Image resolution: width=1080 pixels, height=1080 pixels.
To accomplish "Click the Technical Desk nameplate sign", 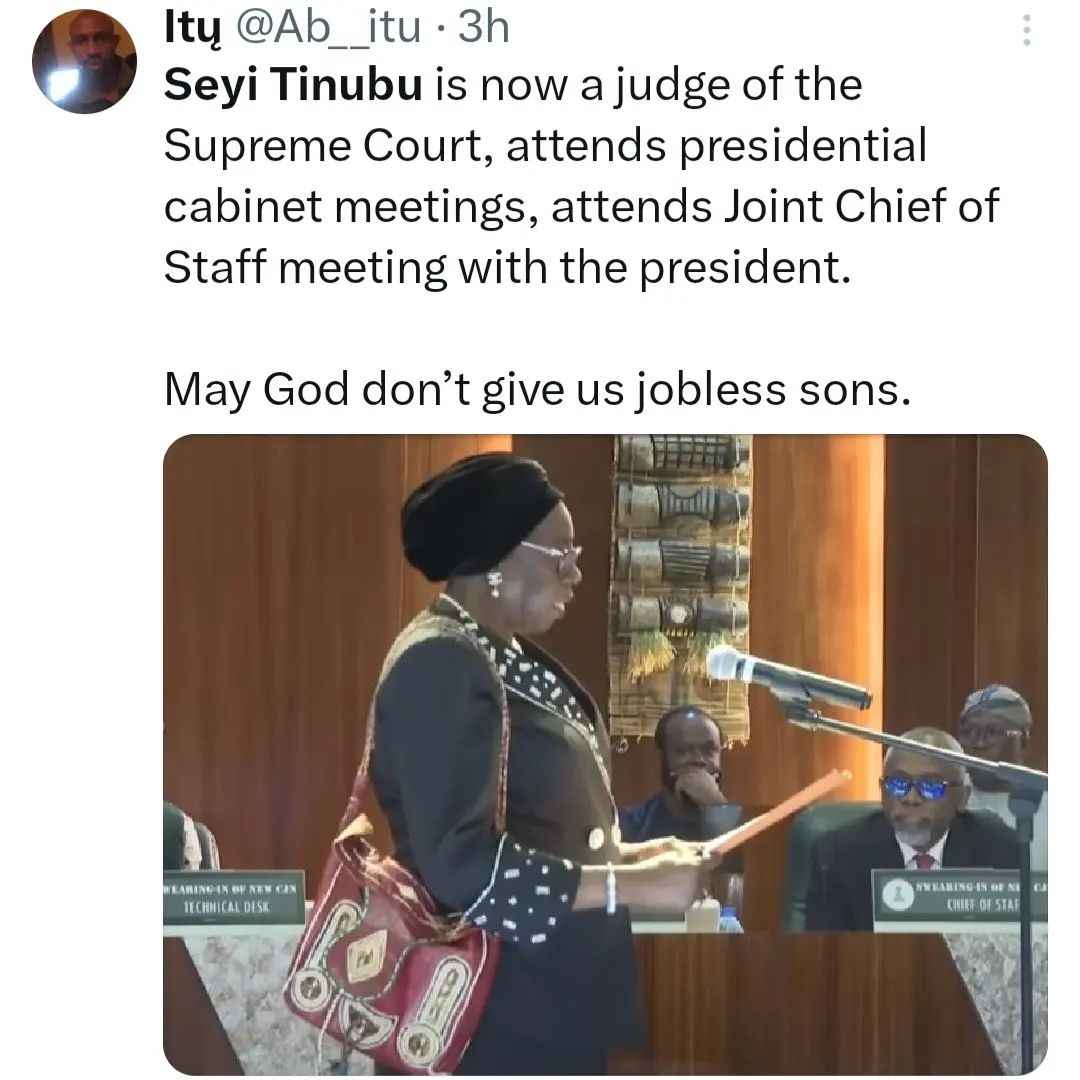I will (233, 897).
